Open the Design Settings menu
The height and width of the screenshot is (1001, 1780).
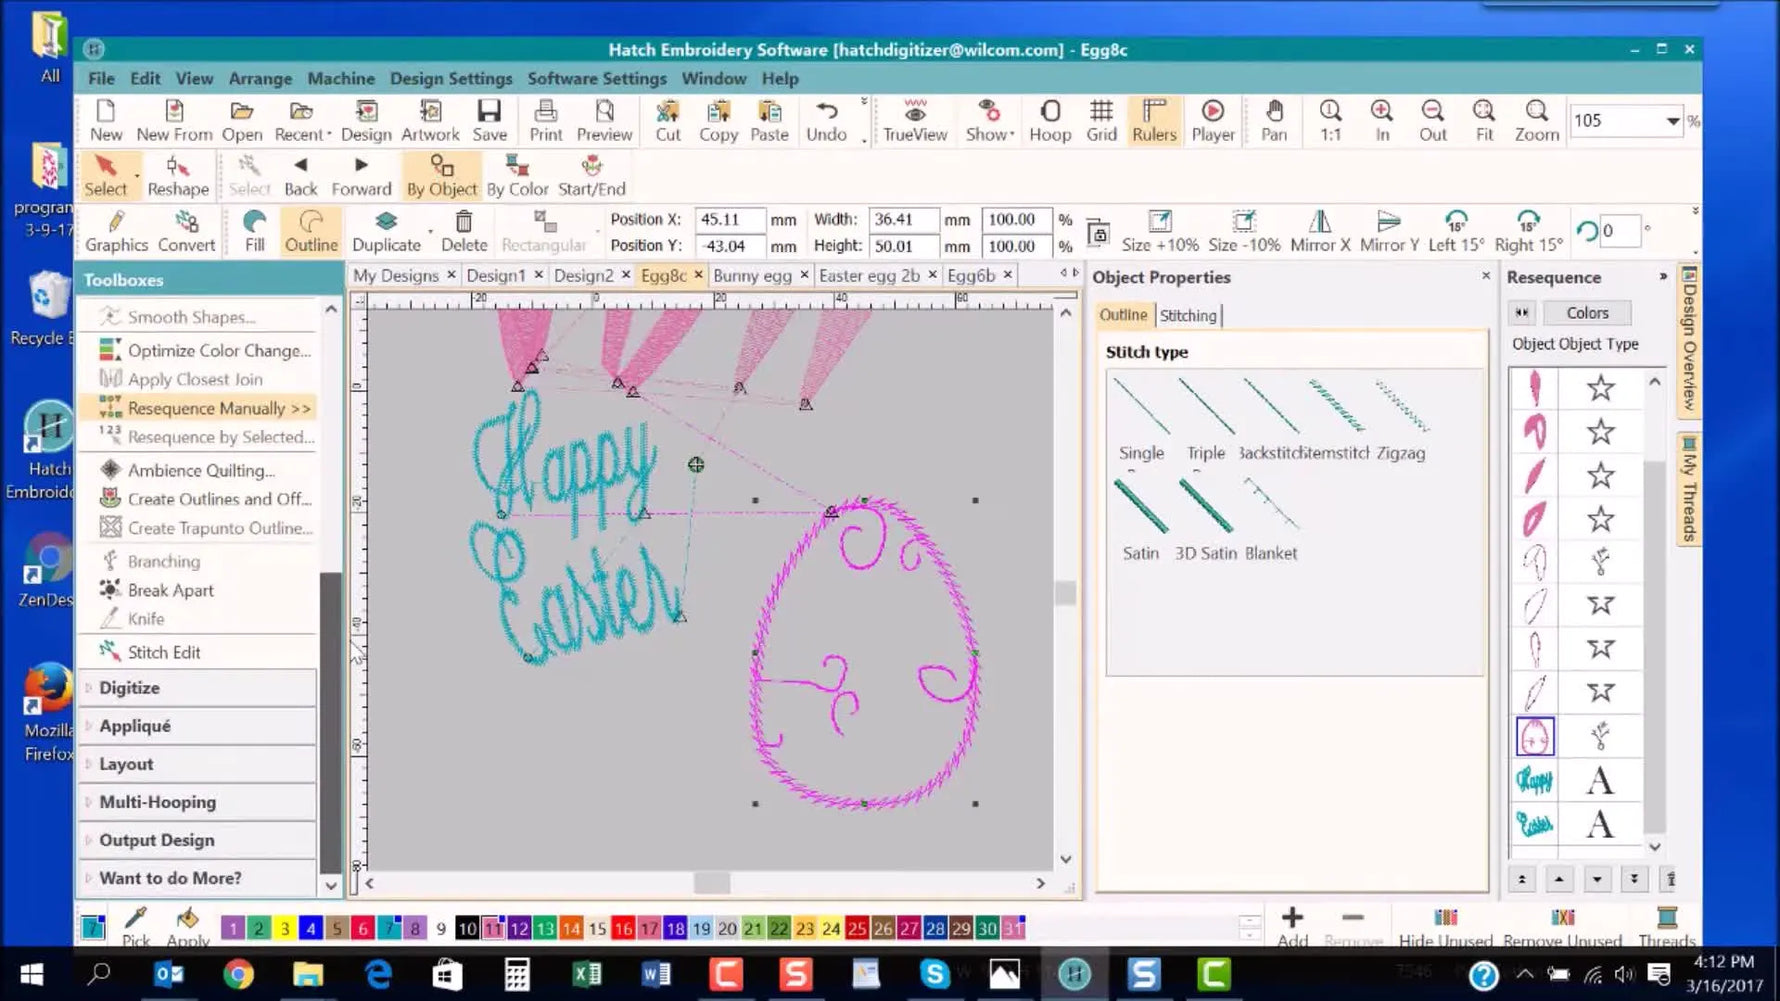[x=451, y=78]
